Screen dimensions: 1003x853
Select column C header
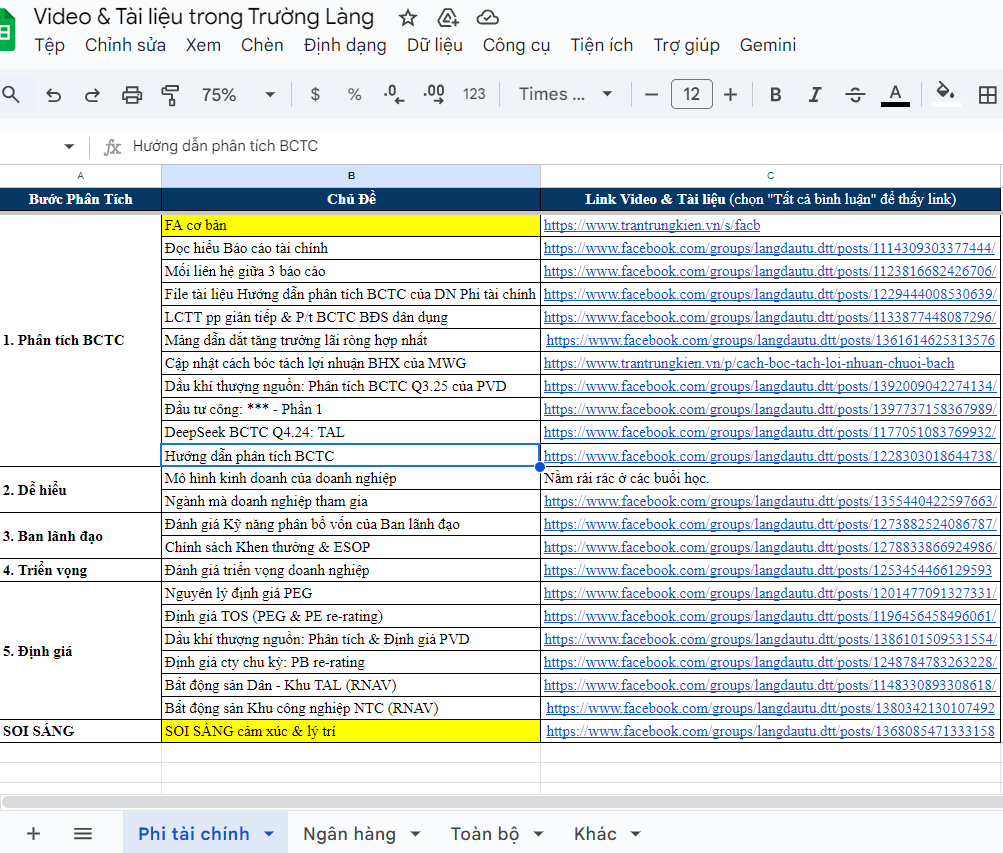(x=770, y=175)
